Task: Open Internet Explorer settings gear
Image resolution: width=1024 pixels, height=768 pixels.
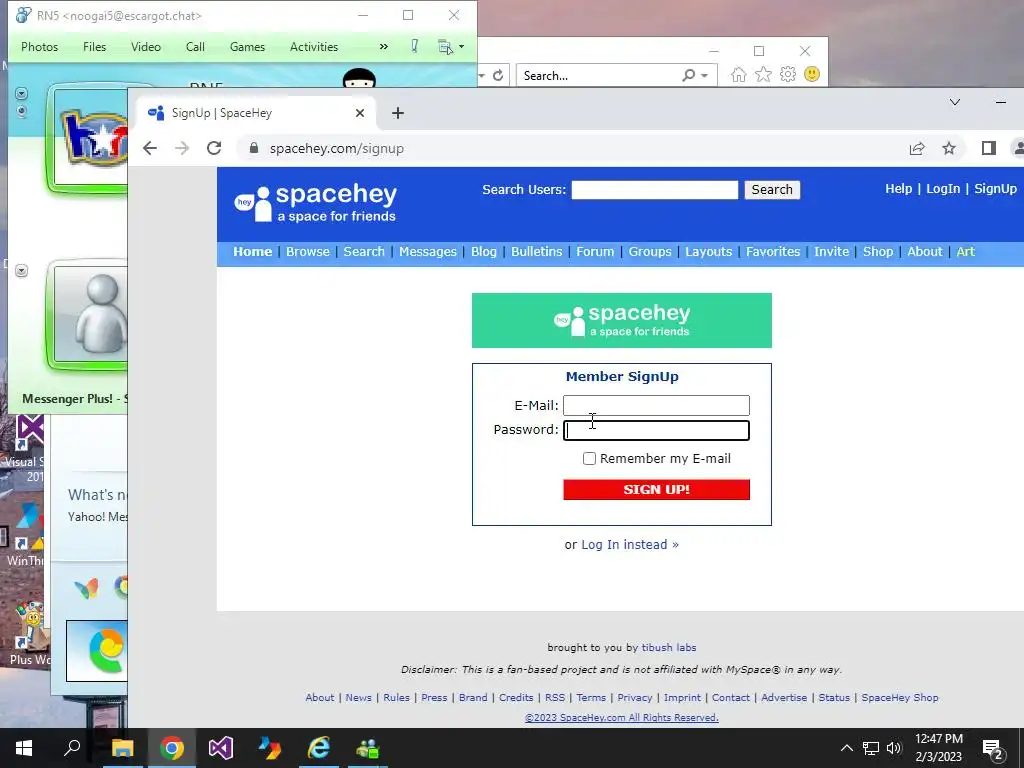Action: (x=788, y=74)
